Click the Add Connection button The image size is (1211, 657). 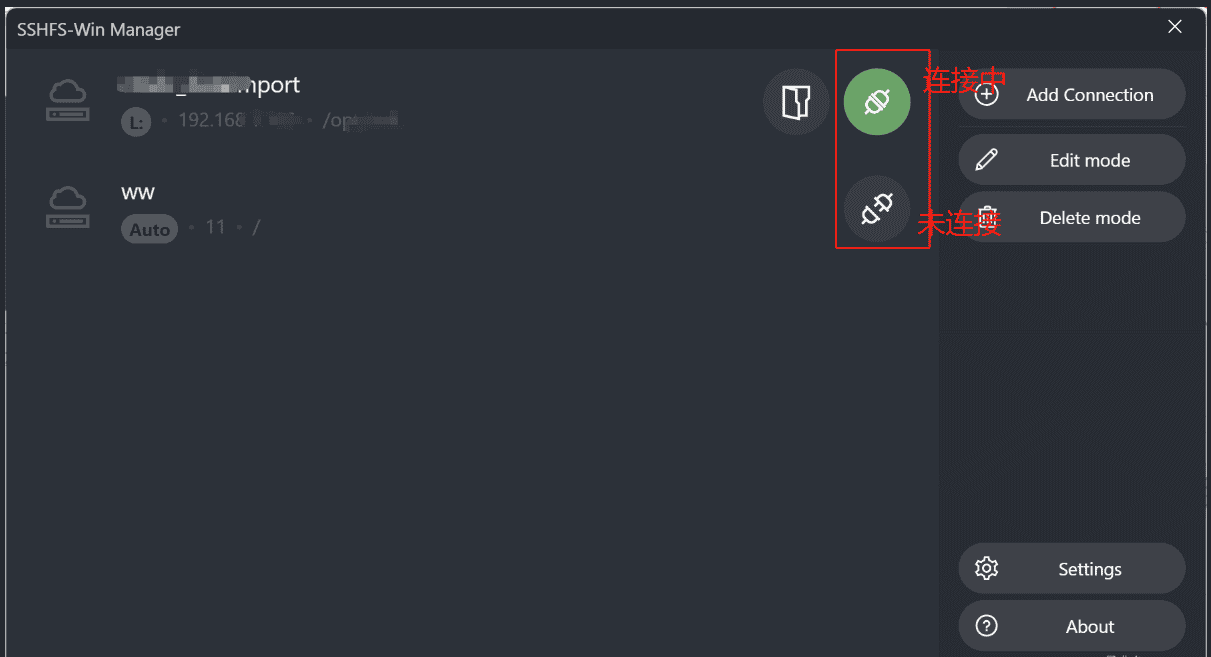1071,93
